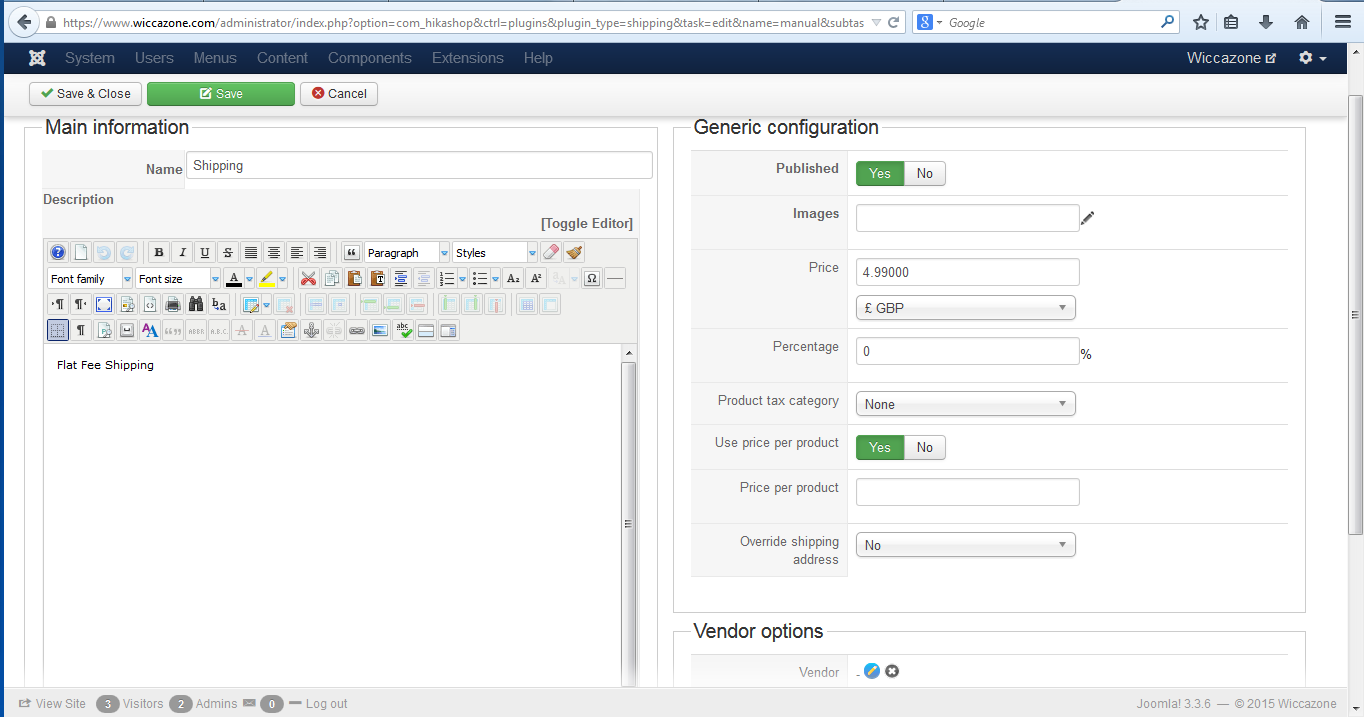Set Use price per product to No
Image resolution: width=1364 pixels, height=717 pixels.
925,447
